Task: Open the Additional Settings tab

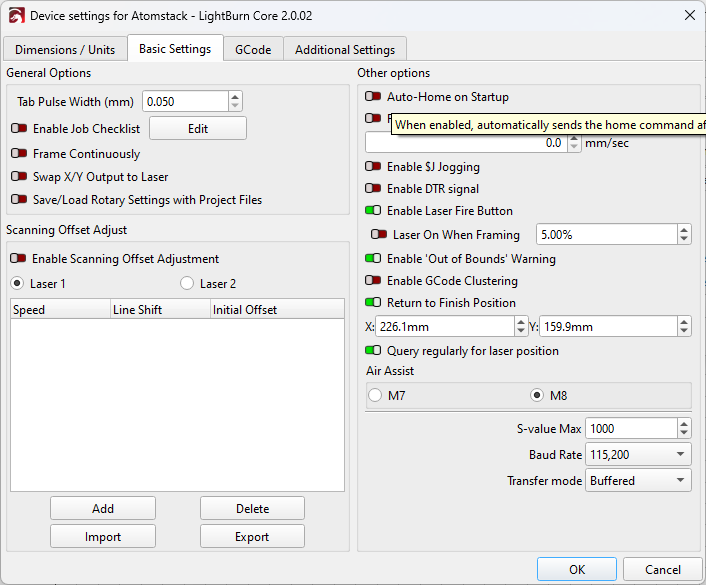Action: [x=345, y=49]
